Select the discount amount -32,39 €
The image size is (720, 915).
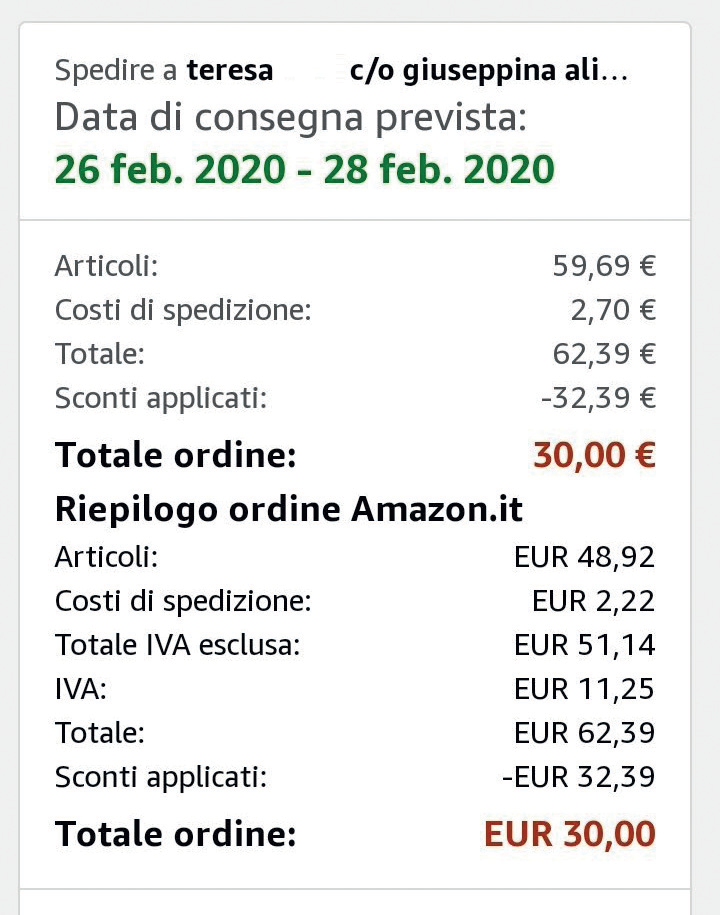598,398
